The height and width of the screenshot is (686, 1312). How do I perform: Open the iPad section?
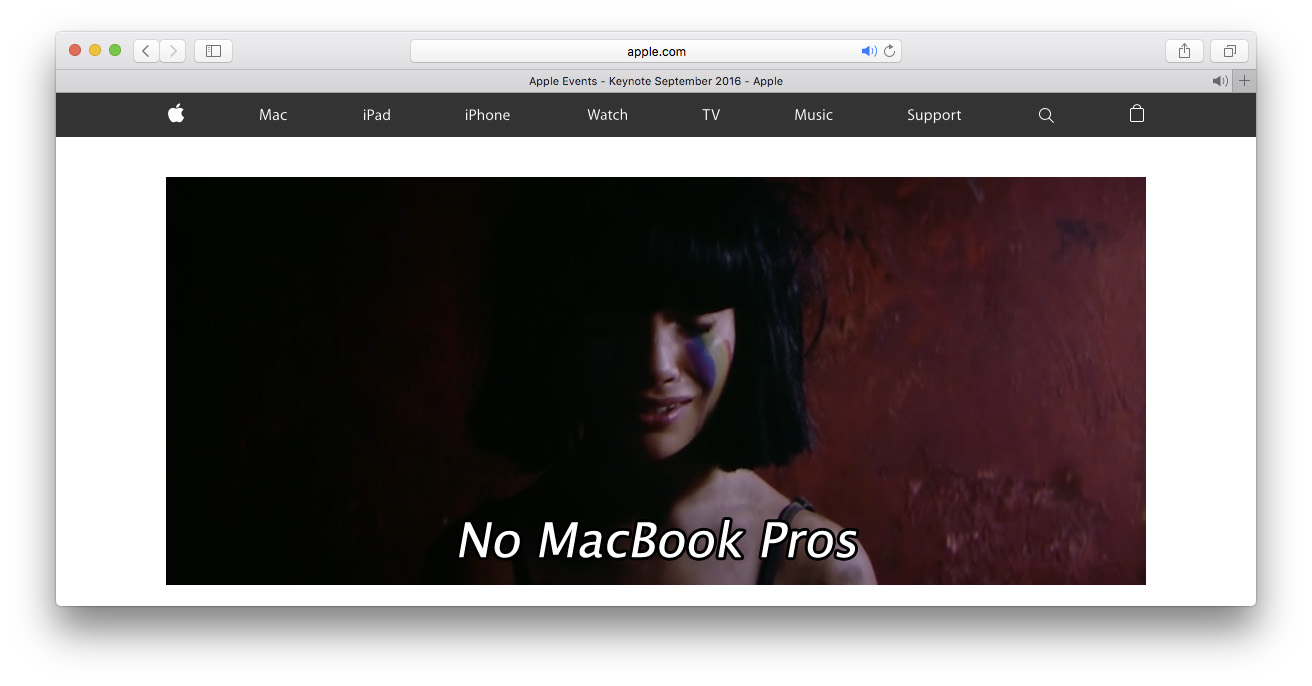(x=376, y=115)
